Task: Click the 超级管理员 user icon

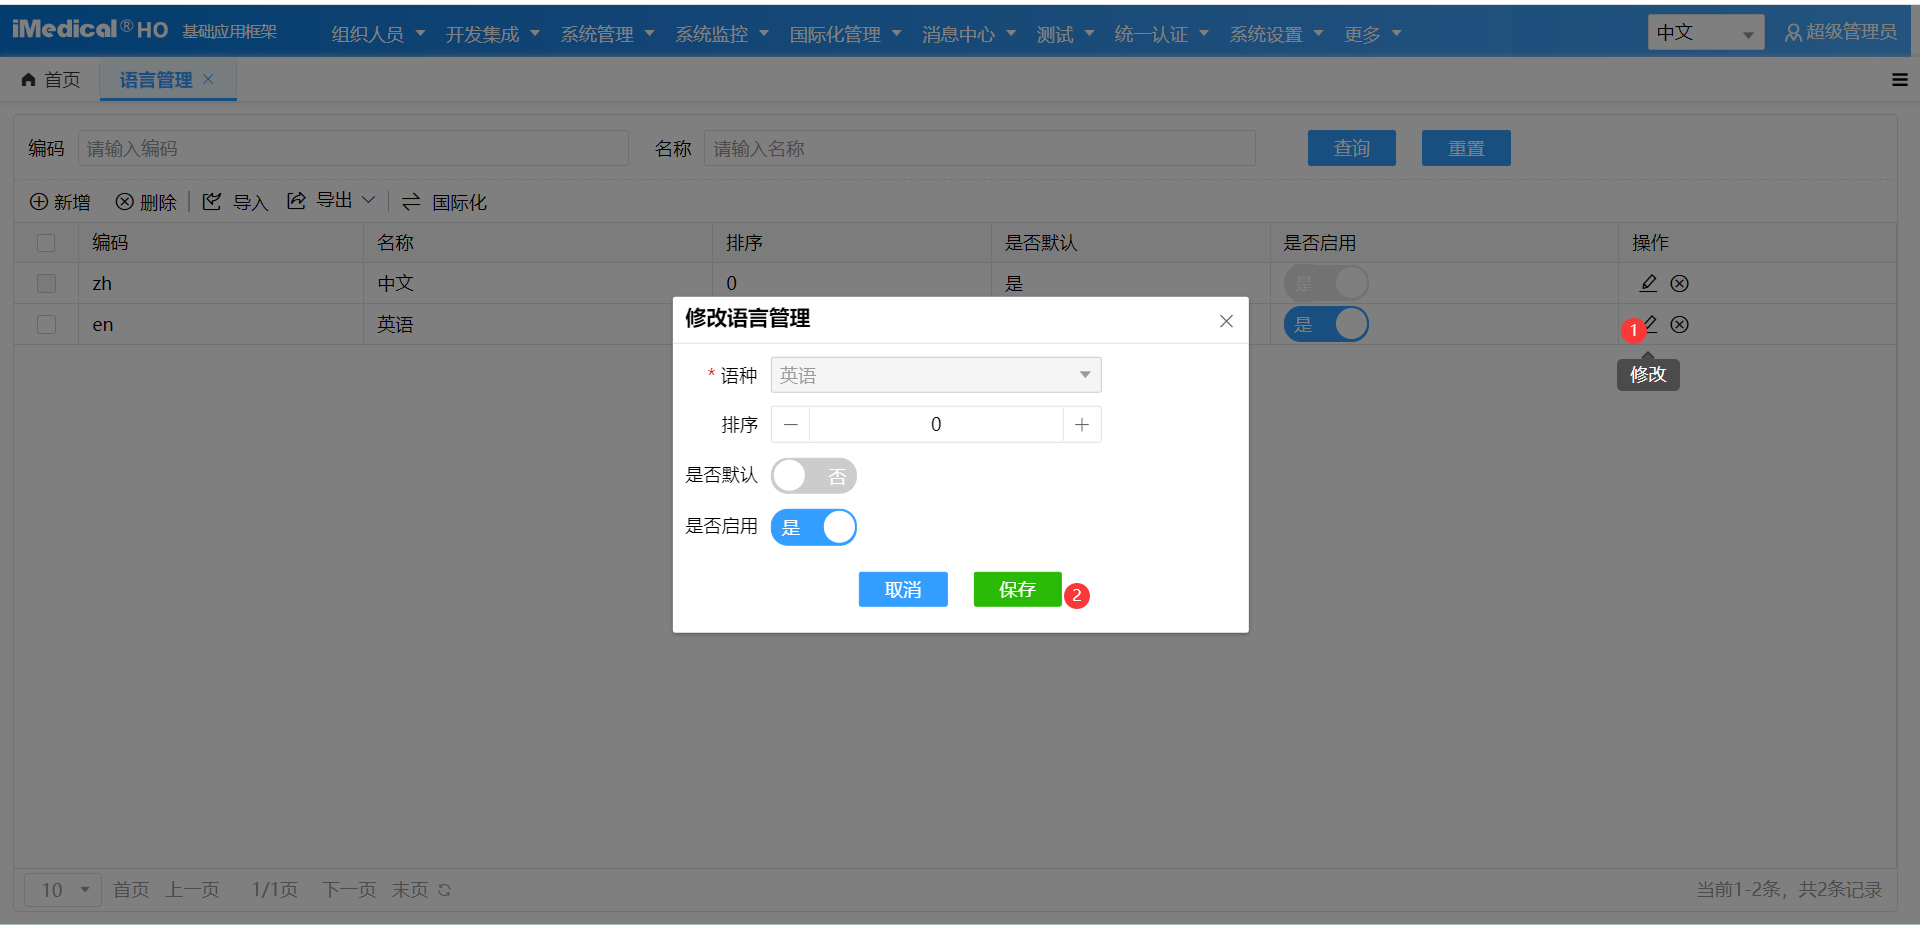Action: 1793,33
